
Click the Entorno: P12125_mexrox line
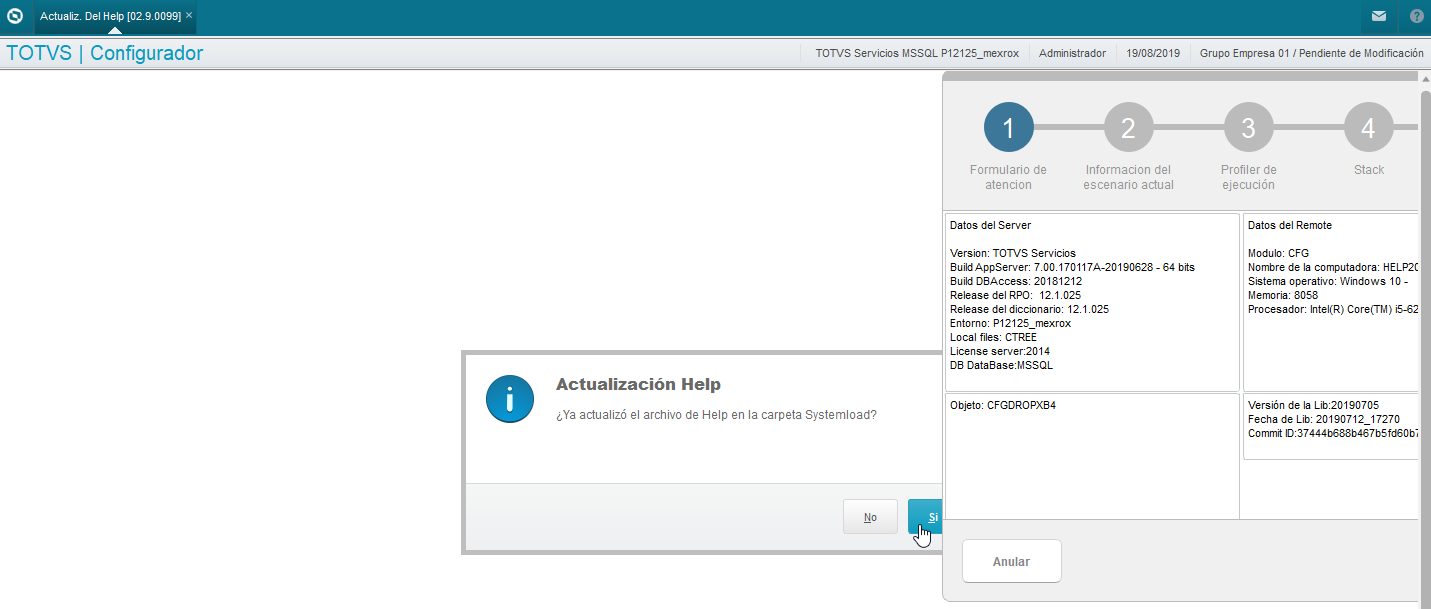click(x=1010, y=323)
